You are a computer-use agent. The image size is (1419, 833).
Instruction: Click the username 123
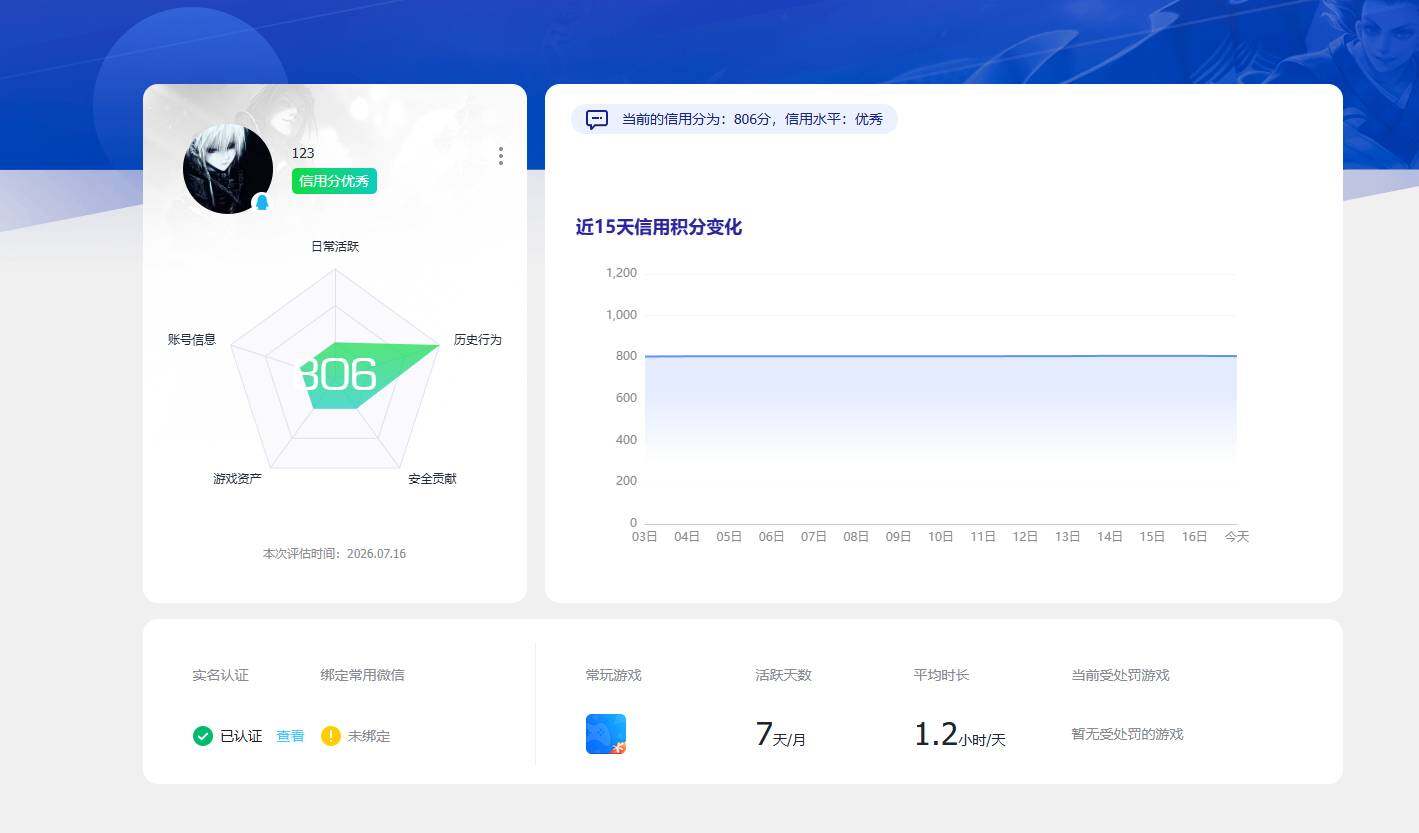click(x=303, y=153)
